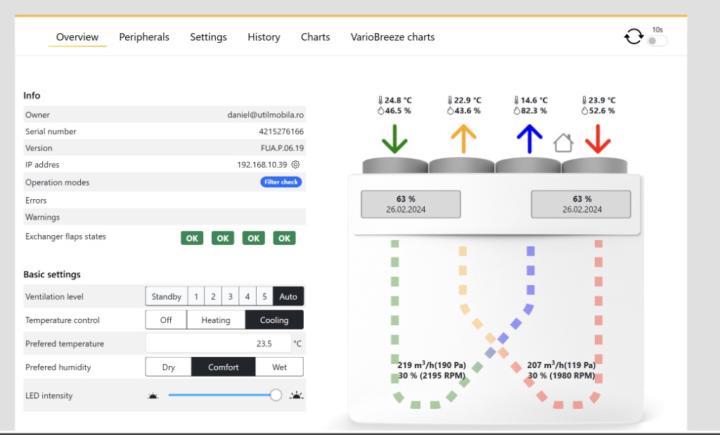
Task: Click the blue upward arrow icon
Action: (x=529, y=139)
